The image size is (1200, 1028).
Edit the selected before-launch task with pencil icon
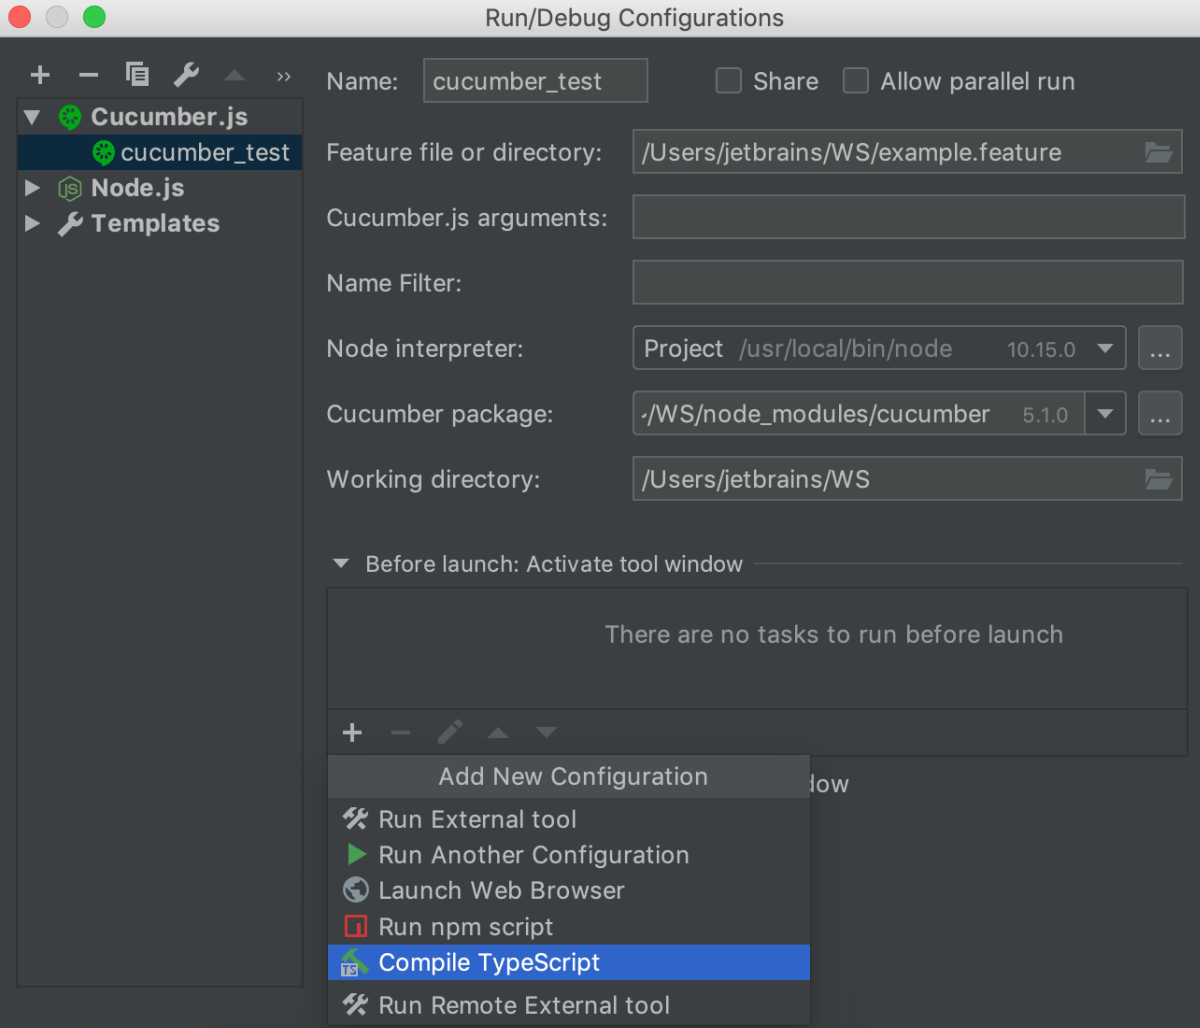click(449, 732)
